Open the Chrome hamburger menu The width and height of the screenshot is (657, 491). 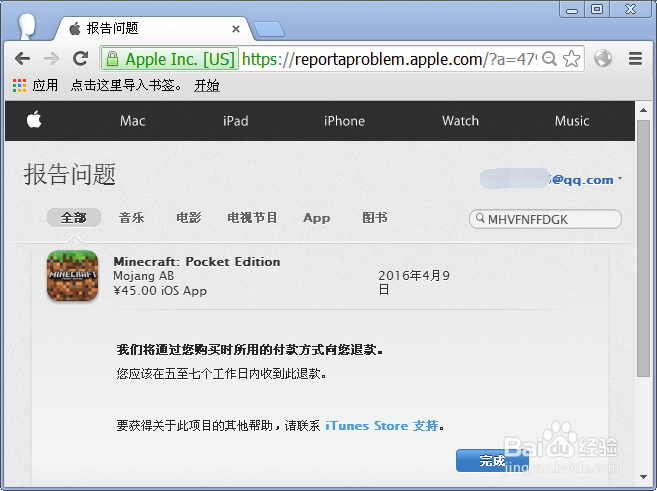(x=635, y=58)
